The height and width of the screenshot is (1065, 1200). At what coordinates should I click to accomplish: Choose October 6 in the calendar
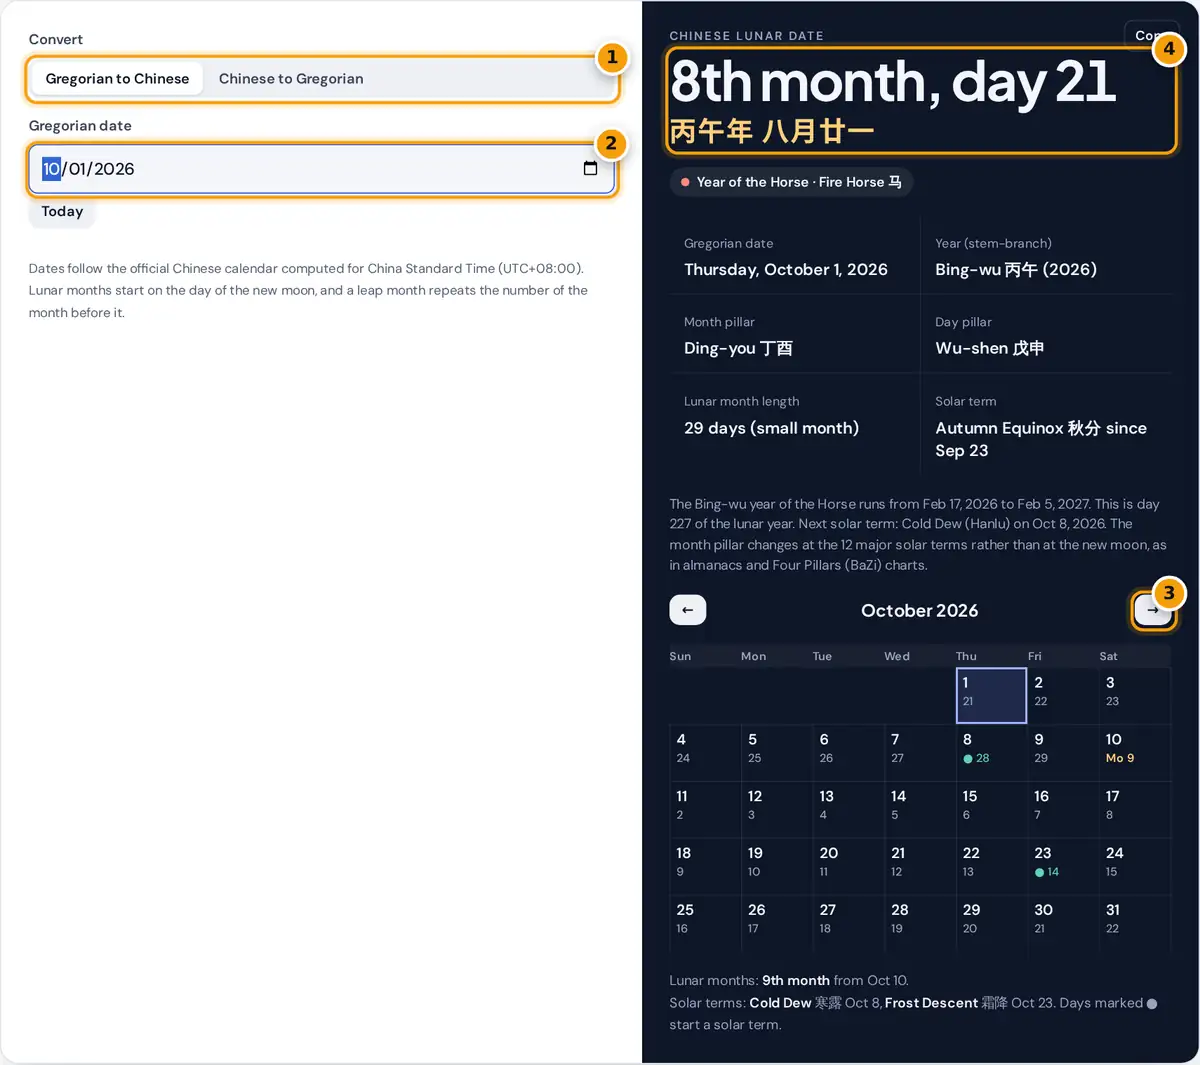click(848, 752)
